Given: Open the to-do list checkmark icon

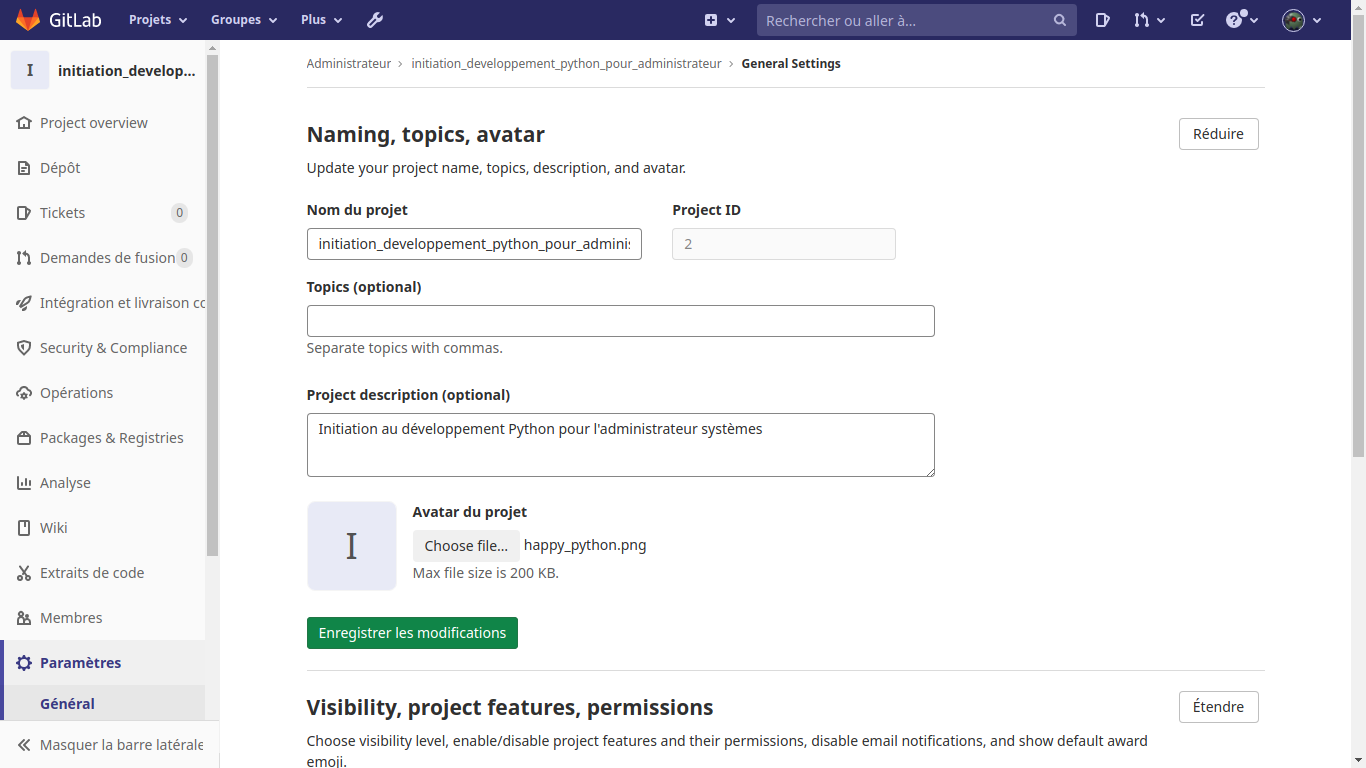Looking at the screenshot, I should coord(1197,20).
